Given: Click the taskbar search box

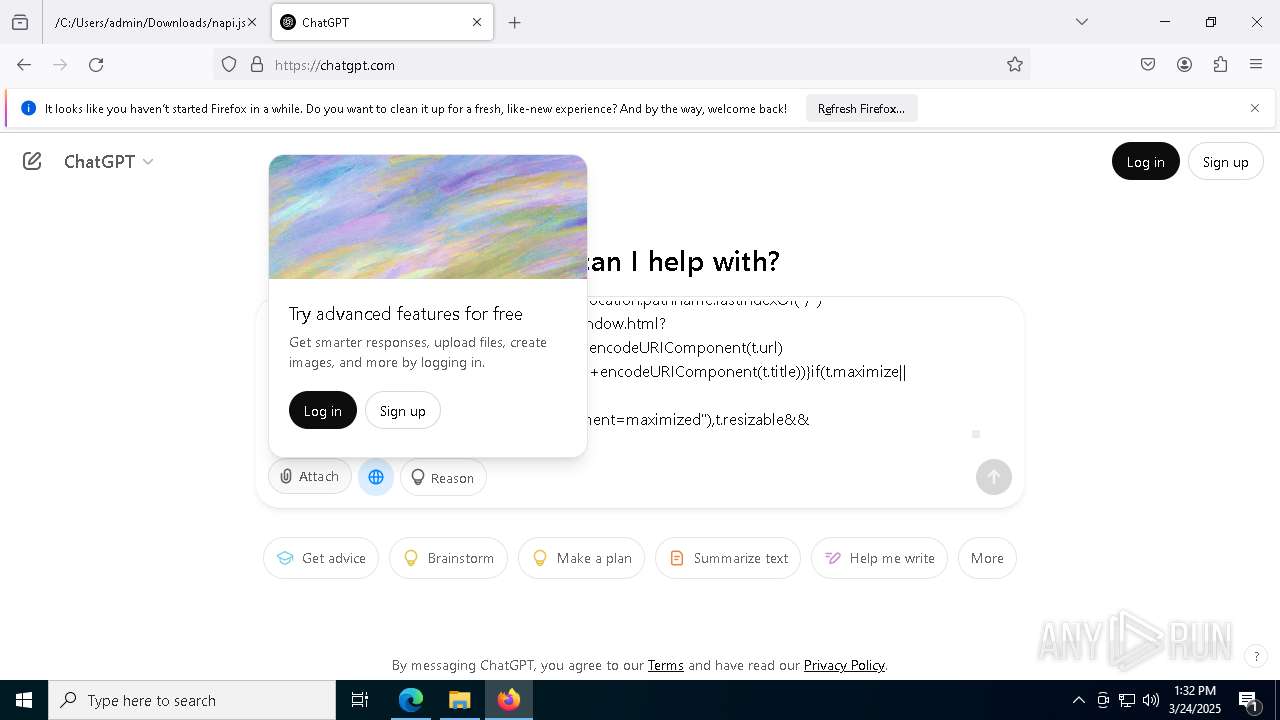Looking at the screenshot, I should coord(192,700).
